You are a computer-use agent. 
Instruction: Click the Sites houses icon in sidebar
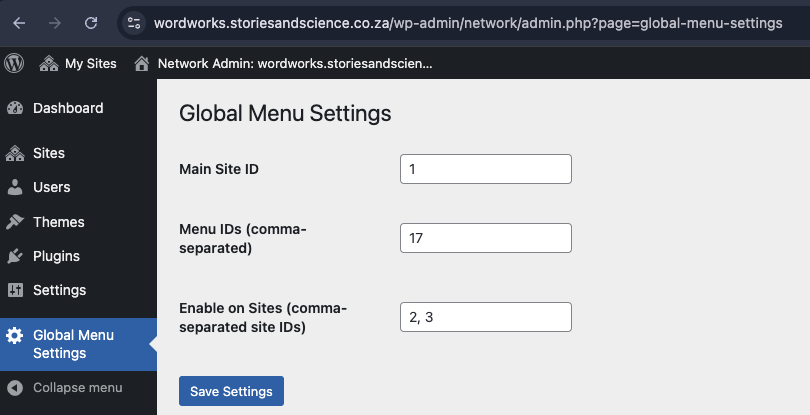click(x=15, y=153)
